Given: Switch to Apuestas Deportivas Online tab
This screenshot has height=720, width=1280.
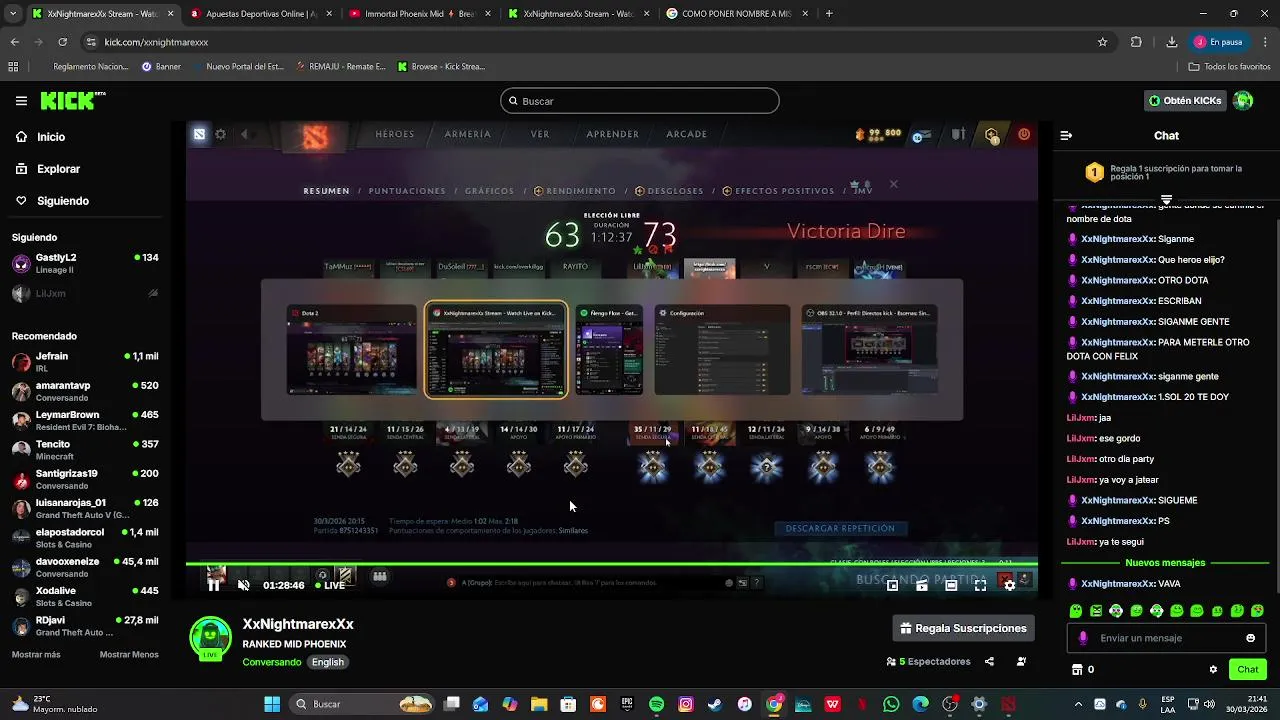Looking at the screenshot, I should [x=260, y=14].
